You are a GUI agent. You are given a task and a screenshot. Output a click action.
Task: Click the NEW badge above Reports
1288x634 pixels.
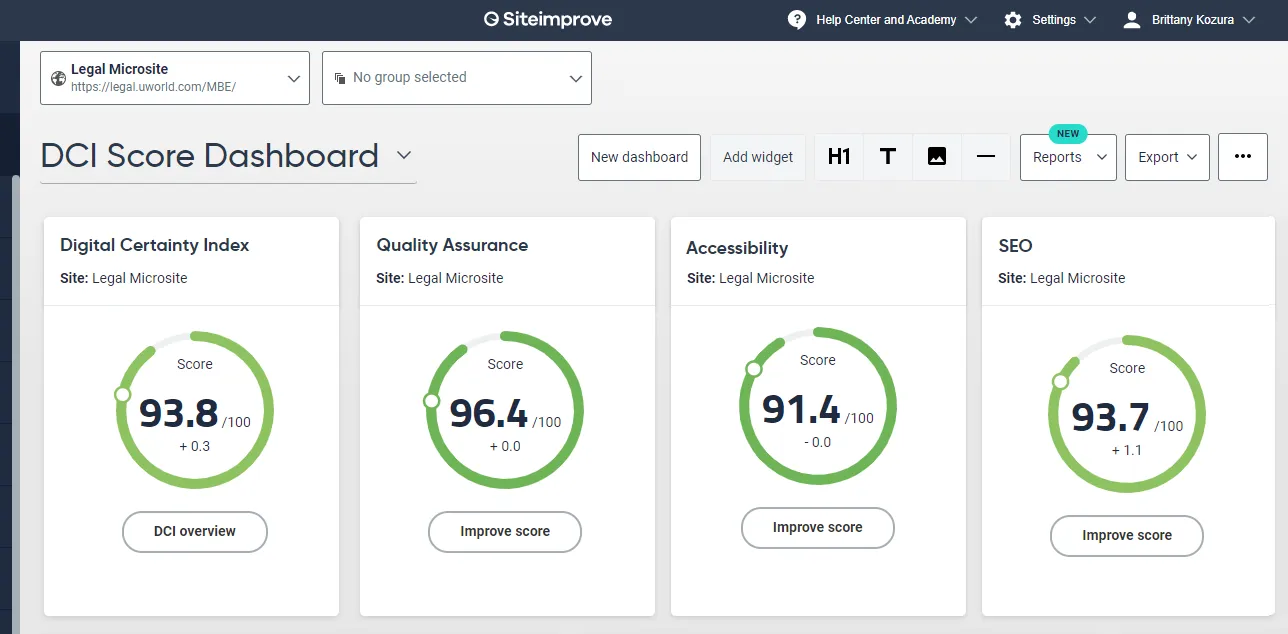[x=1068, y=133]
